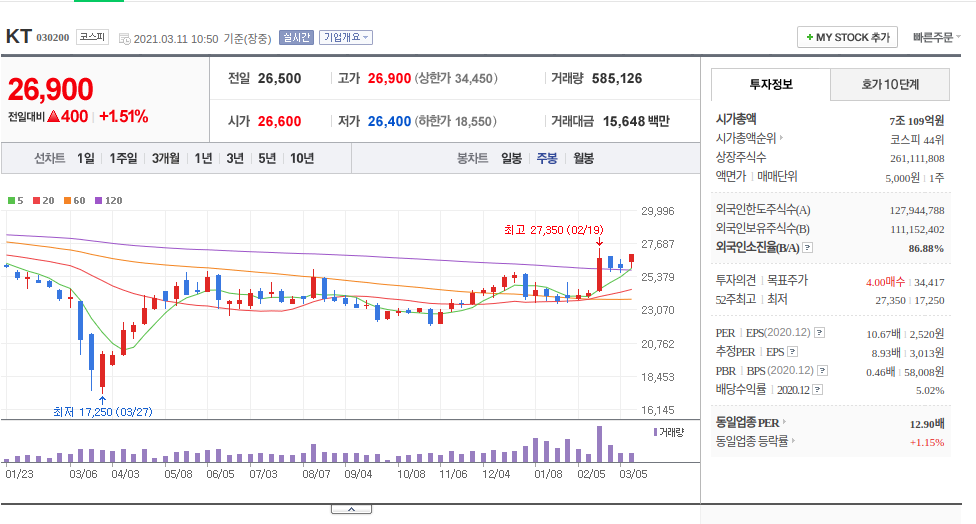Image resolution: width=976 pixels, height=524 pixels.
Task: Select the 주봉 candle chart
Action: pyautogui.click(x=547, y=159)
